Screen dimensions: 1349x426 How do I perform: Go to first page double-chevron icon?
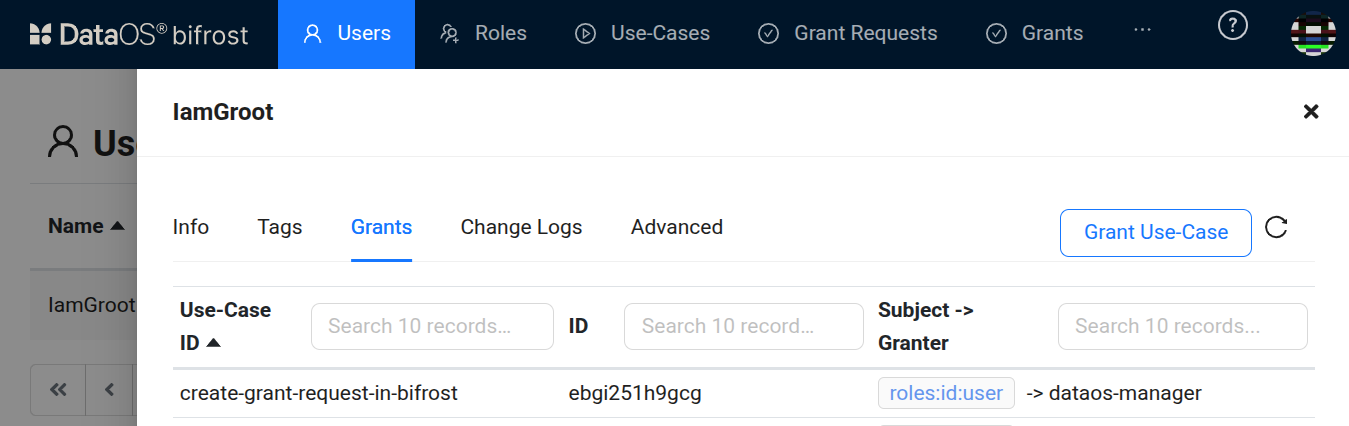(x=58, y=390)
